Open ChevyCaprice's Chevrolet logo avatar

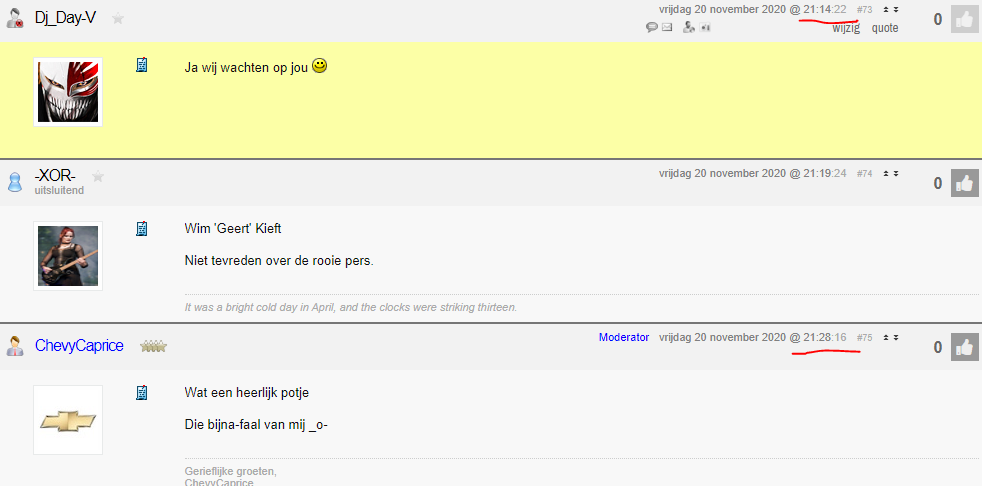click(68, 420)
